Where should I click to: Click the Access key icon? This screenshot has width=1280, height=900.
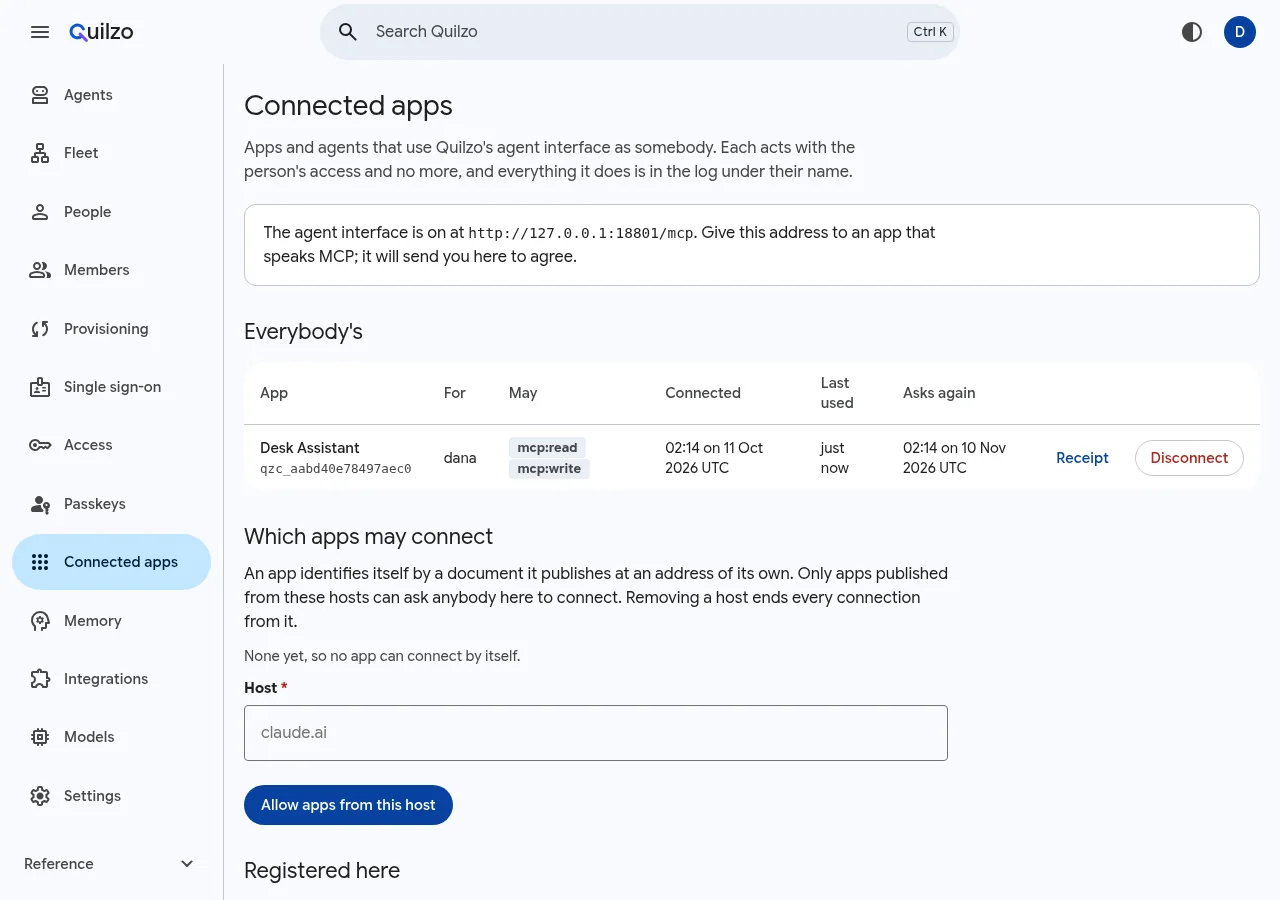click(40, 445)
